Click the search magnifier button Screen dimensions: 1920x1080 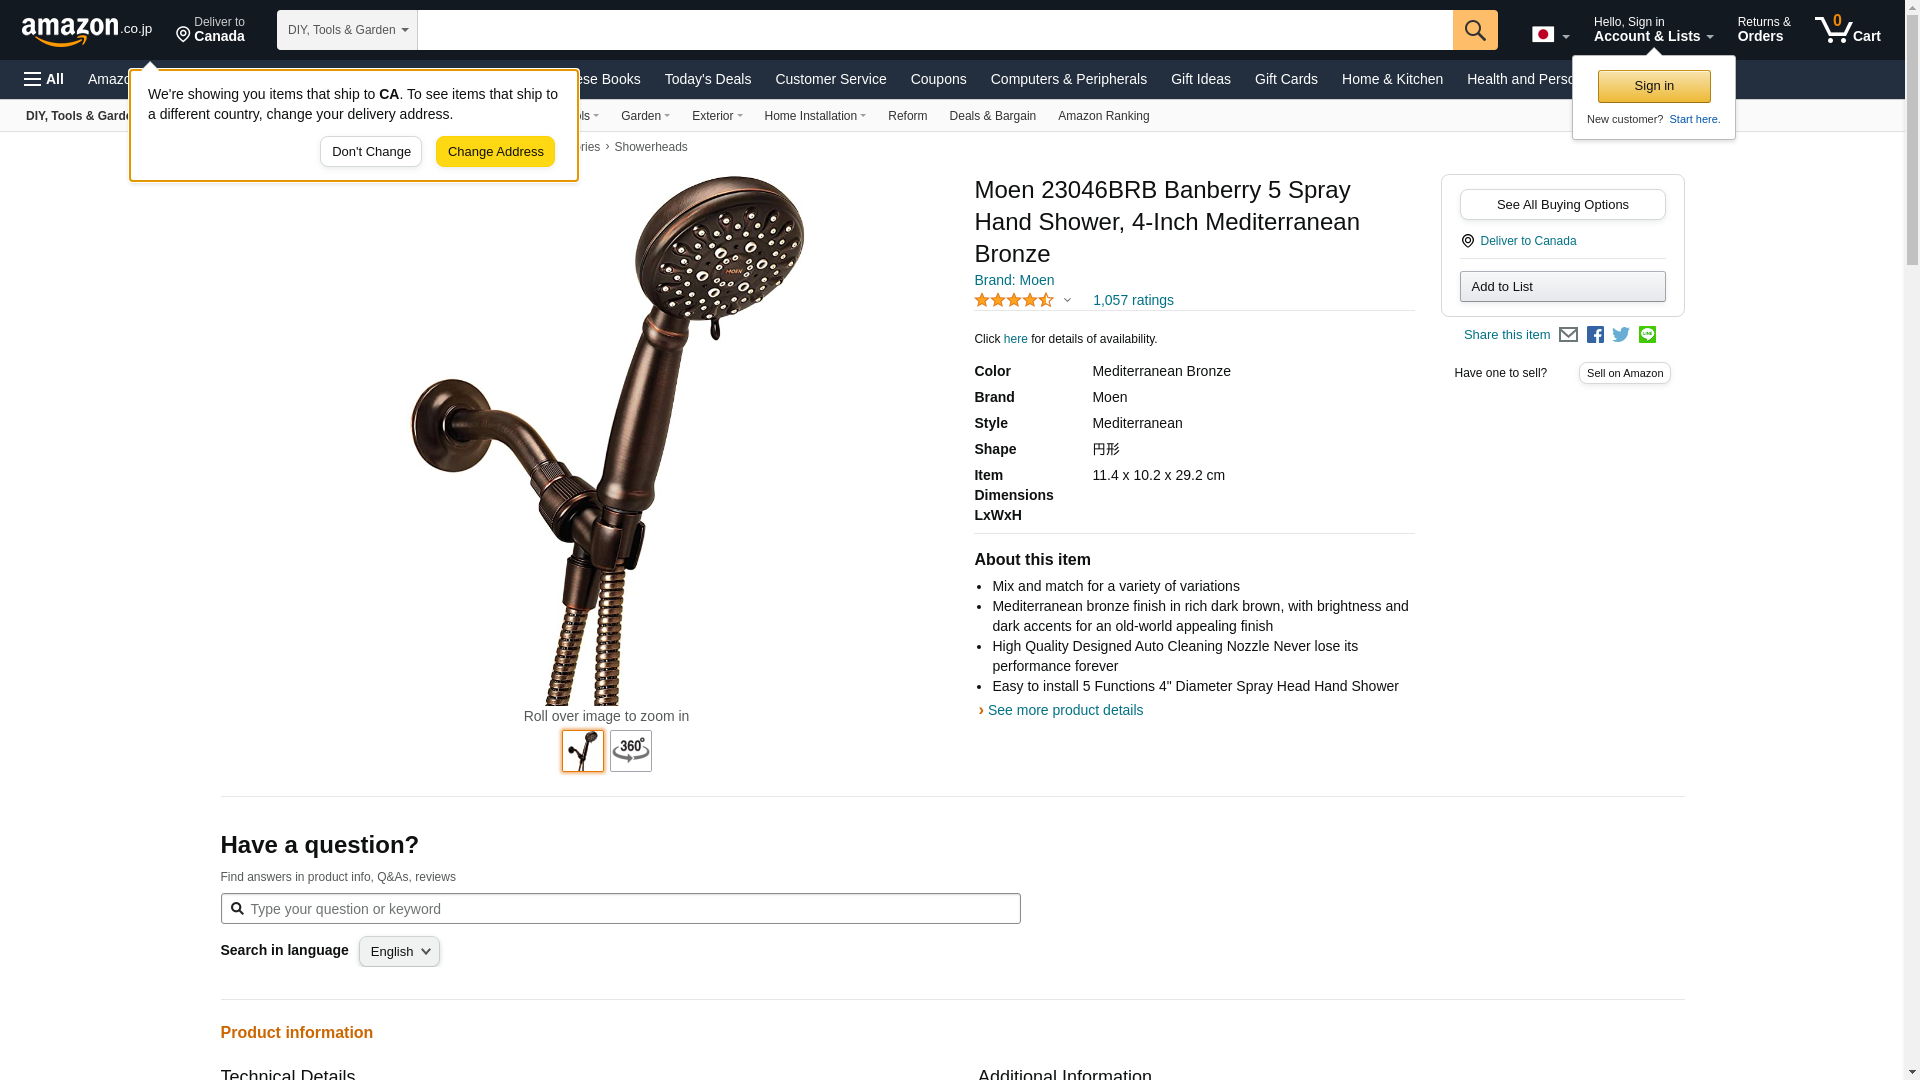[x=1475, y=30]
